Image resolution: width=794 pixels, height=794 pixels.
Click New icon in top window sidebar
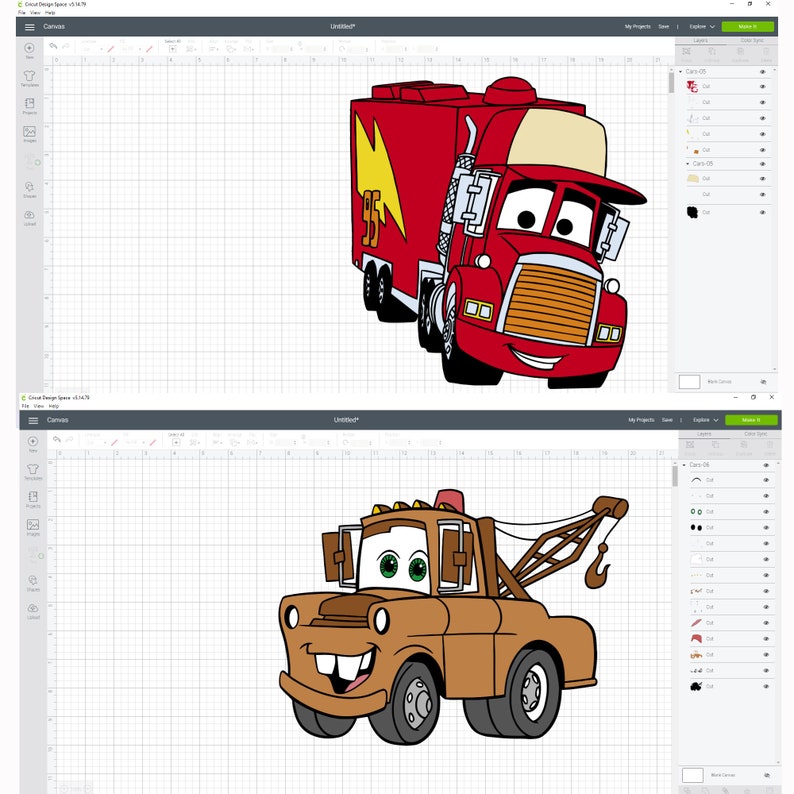tap(29, 50)
